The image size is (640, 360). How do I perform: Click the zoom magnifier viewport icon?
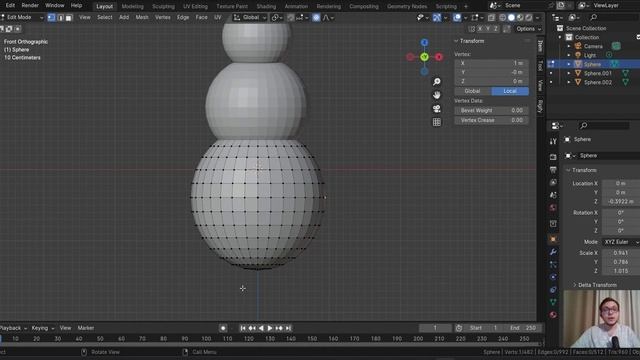click(437, 82)
